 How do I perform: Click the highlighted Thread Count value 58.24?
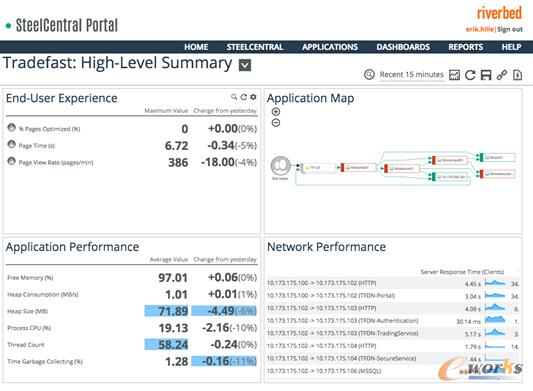point(166,344)
